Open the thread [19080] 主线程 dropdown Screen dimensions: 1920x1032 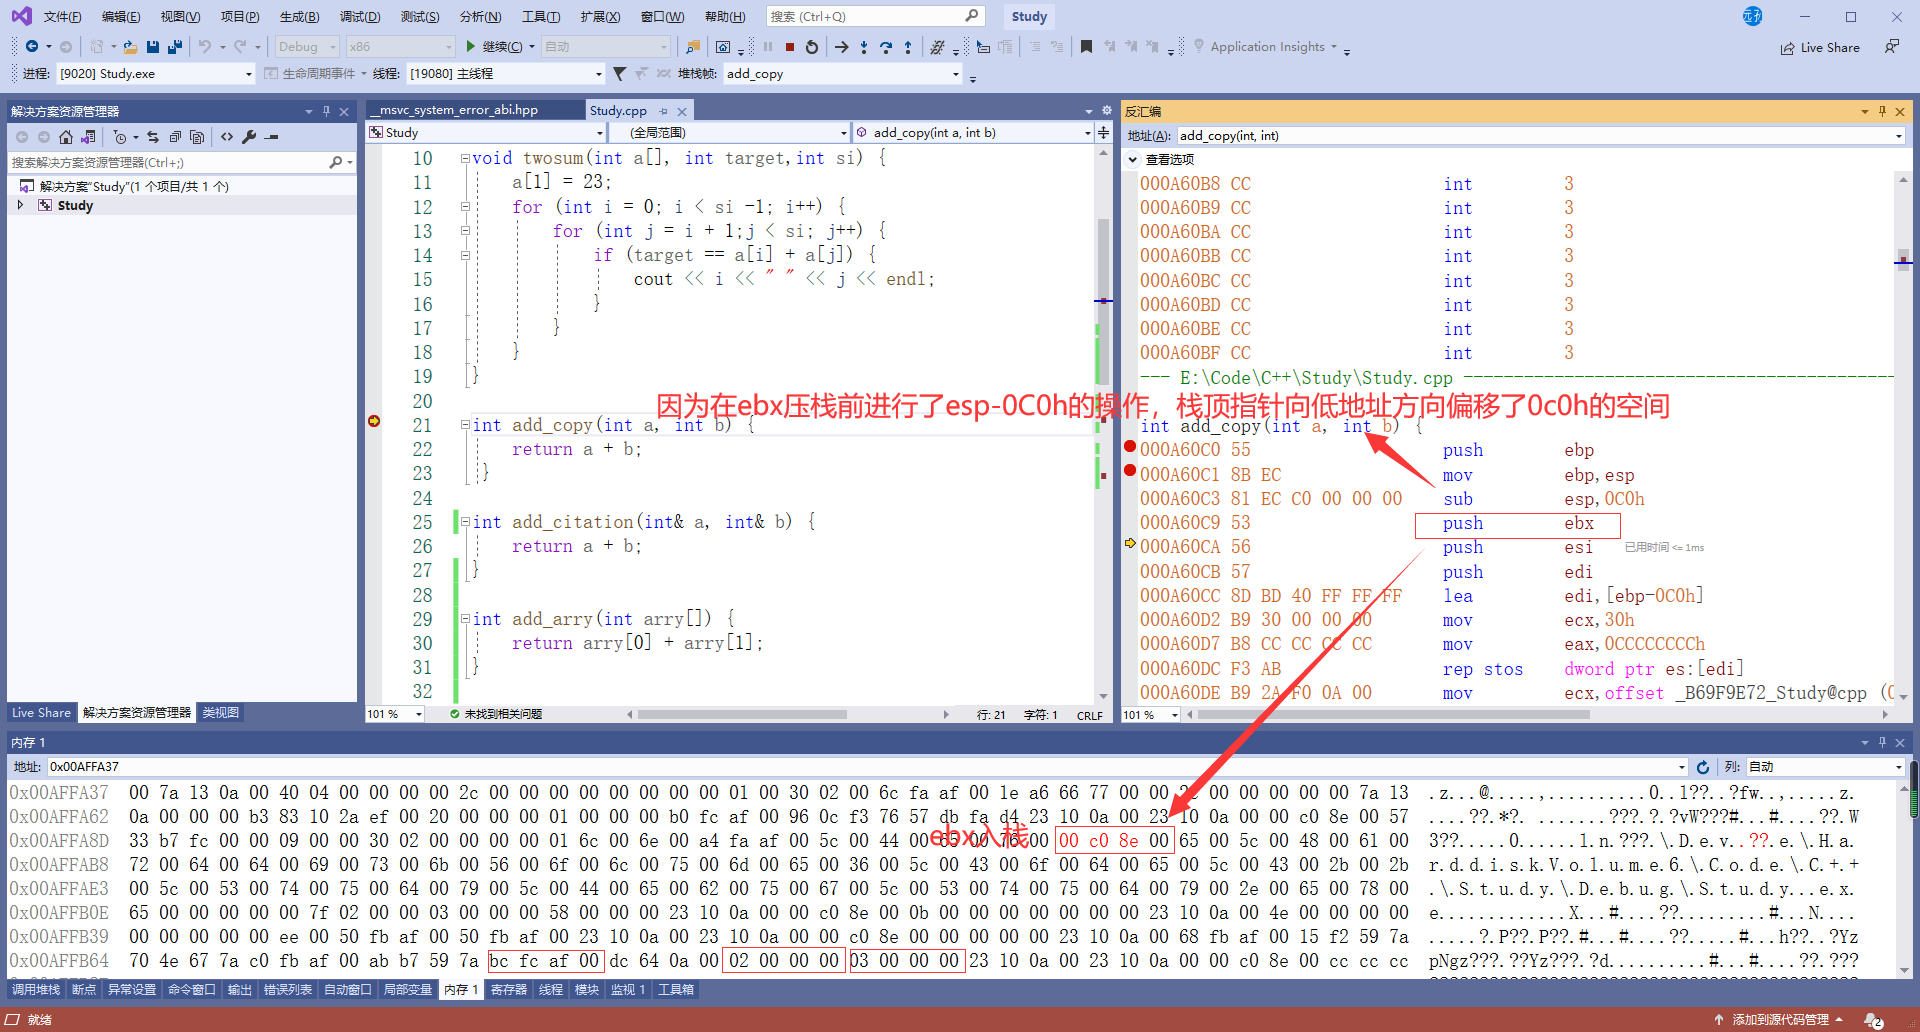pos(505,73)
